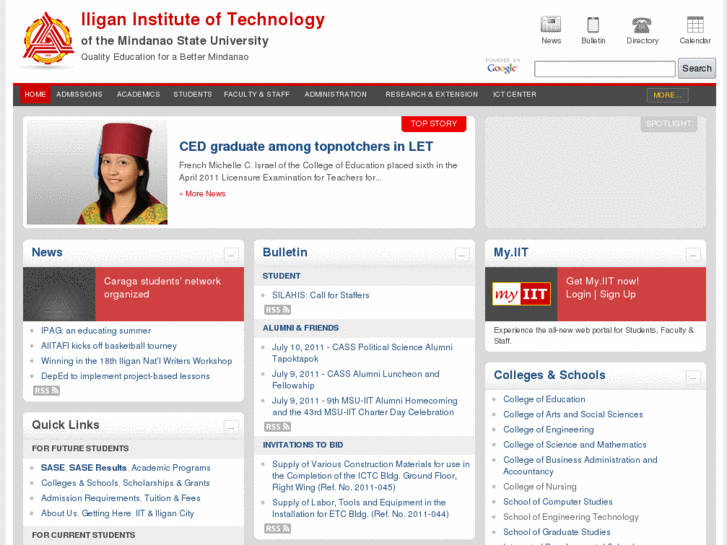Open College of Engineering link
Viewport: 727px width, 545px height.
[548, 430]
